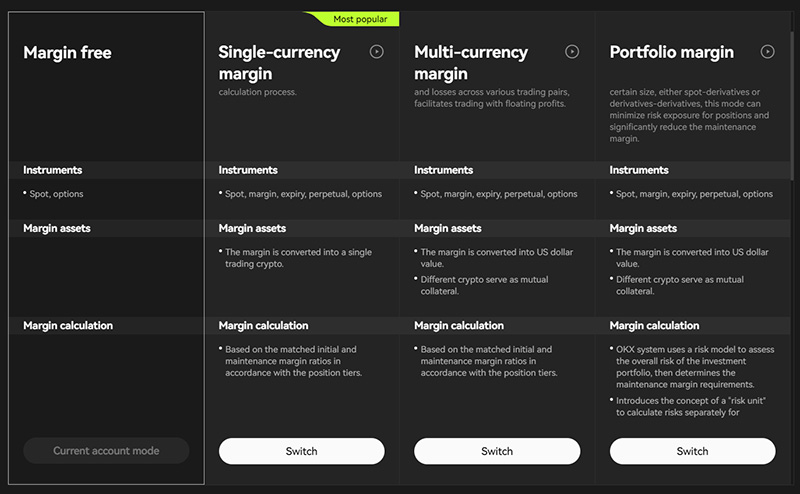The image size is (800, 494).
Task: Click Margin calculation header in Margin free column
Action: [x=67, y=325]
